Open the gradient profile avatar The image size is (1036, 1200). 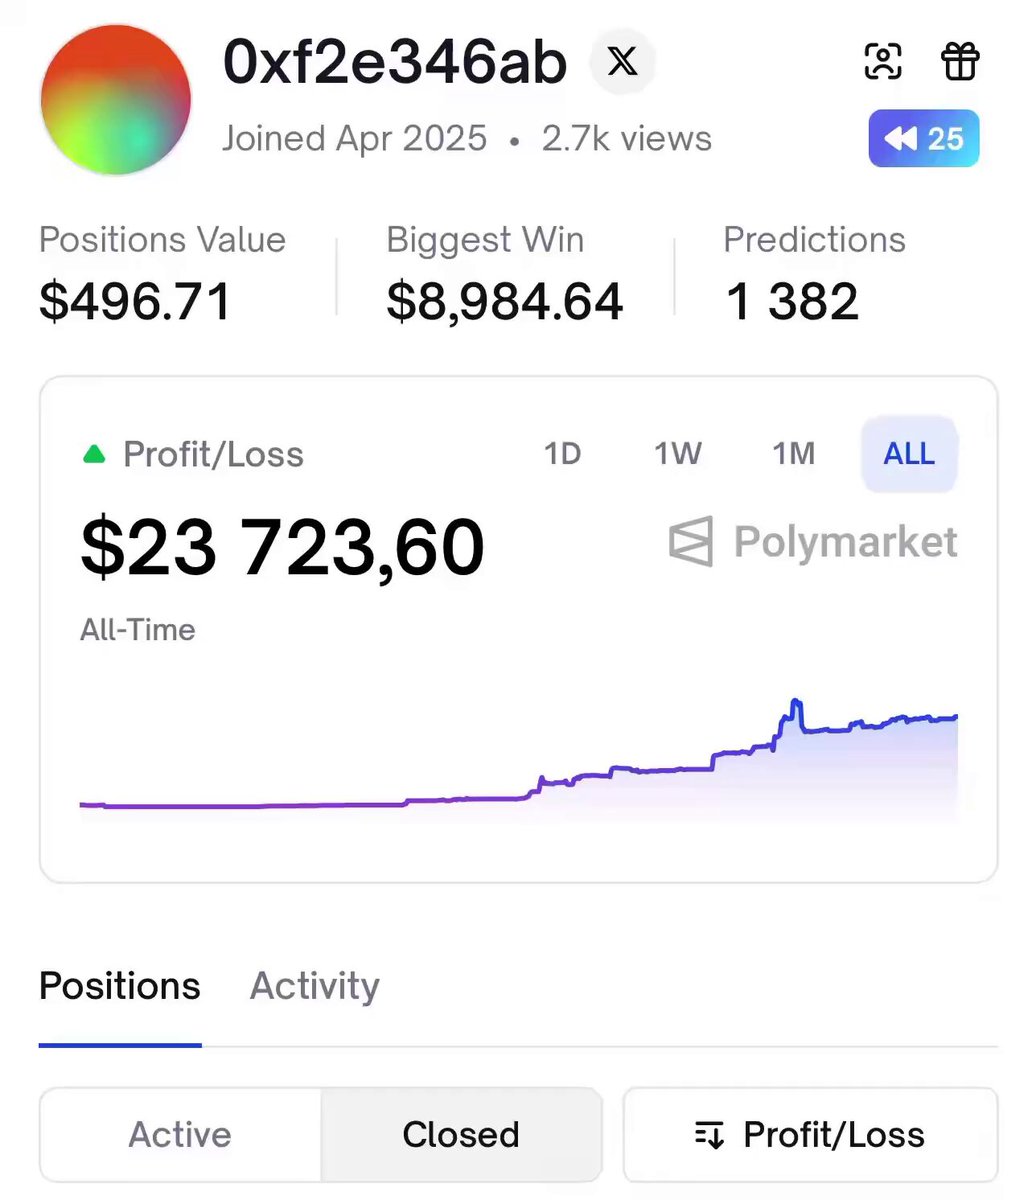[x=116, y=100]
